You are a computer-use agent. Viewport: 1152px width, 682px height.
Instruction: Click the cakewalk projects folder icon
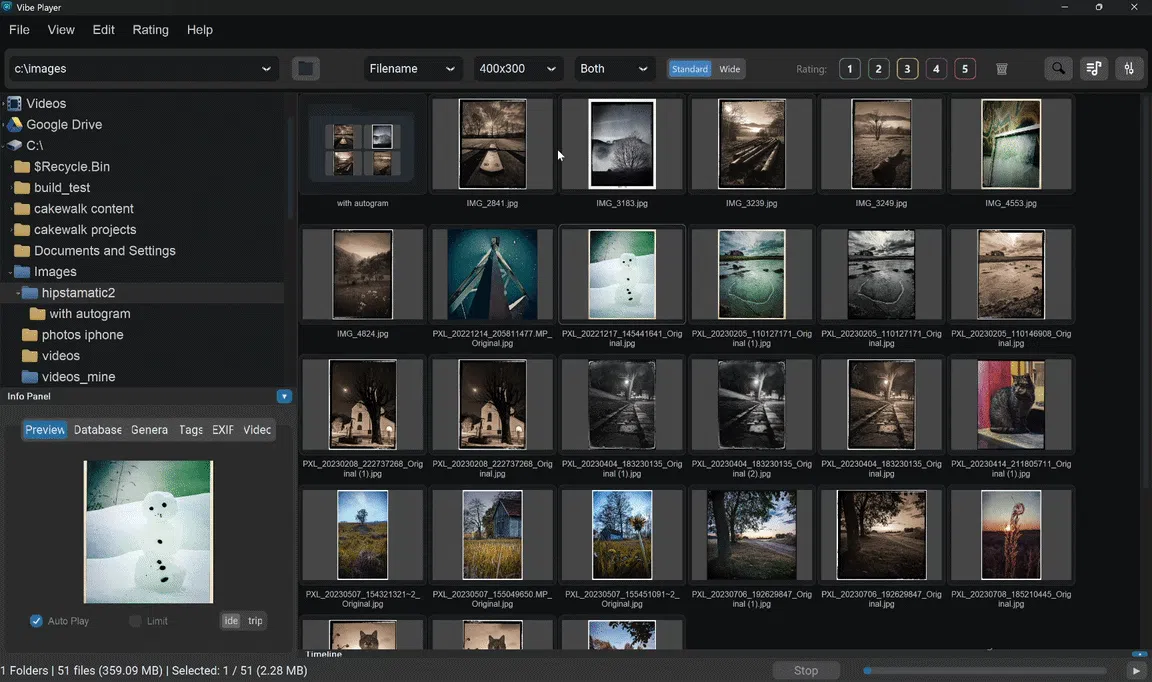22,229
